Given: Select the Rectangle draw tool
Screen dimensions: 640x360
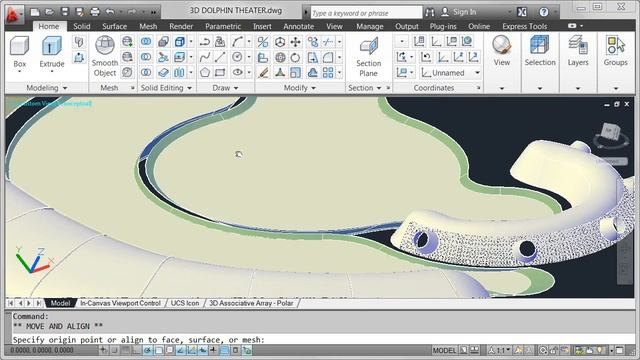Looking at the screenshot, I should [x=220, y=73].
